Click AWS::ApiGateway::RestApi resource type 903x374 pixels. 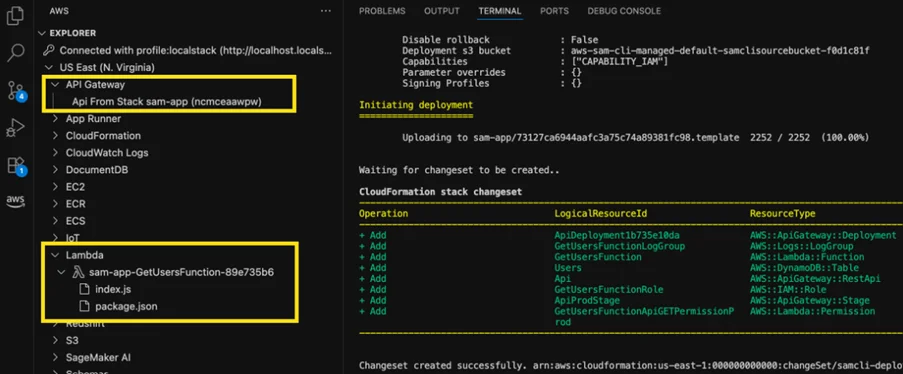[815, 278]
